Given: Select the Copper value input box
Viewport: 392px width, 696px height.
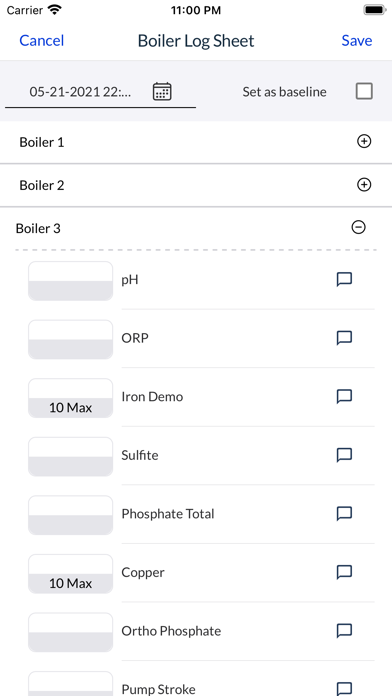Looking at the screenshot, I should [71, 574].
